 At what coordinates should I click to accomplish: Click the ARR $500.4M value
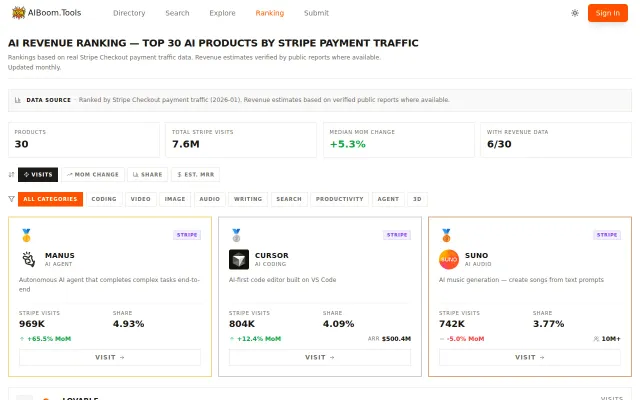tap(389, 339)
